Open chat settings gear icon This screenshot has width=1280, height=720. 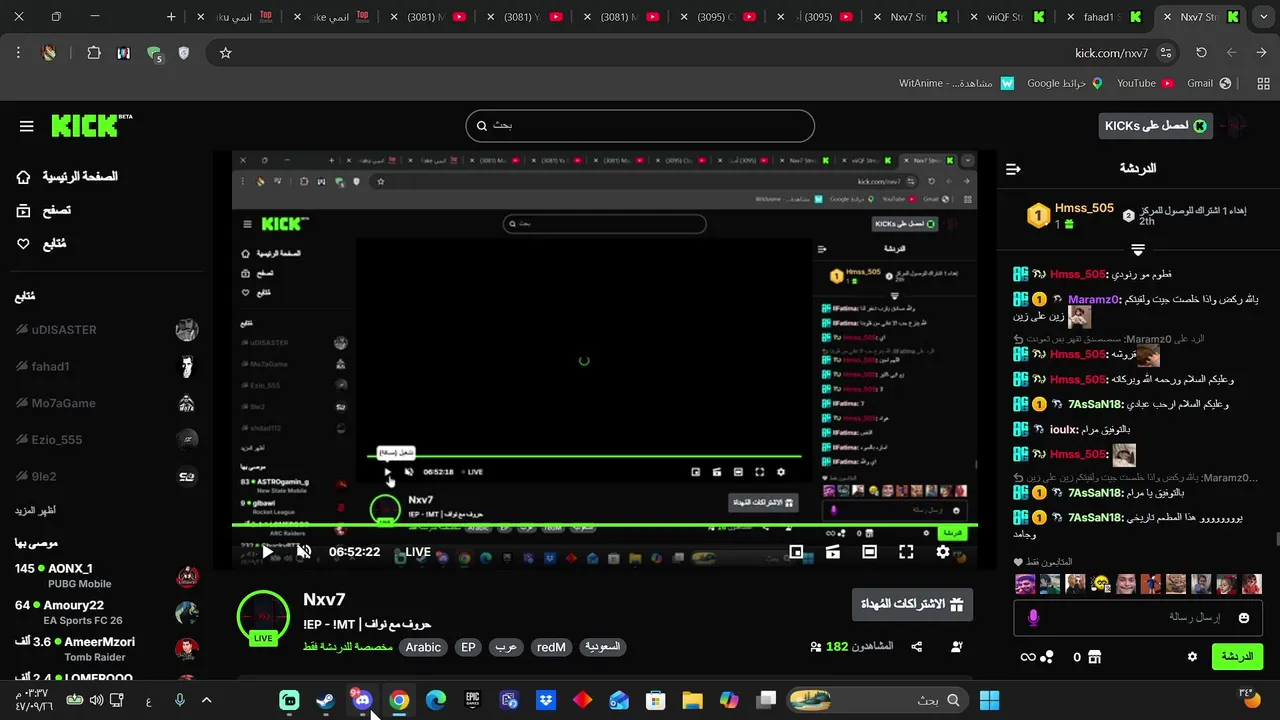[x=1192, y=657]
